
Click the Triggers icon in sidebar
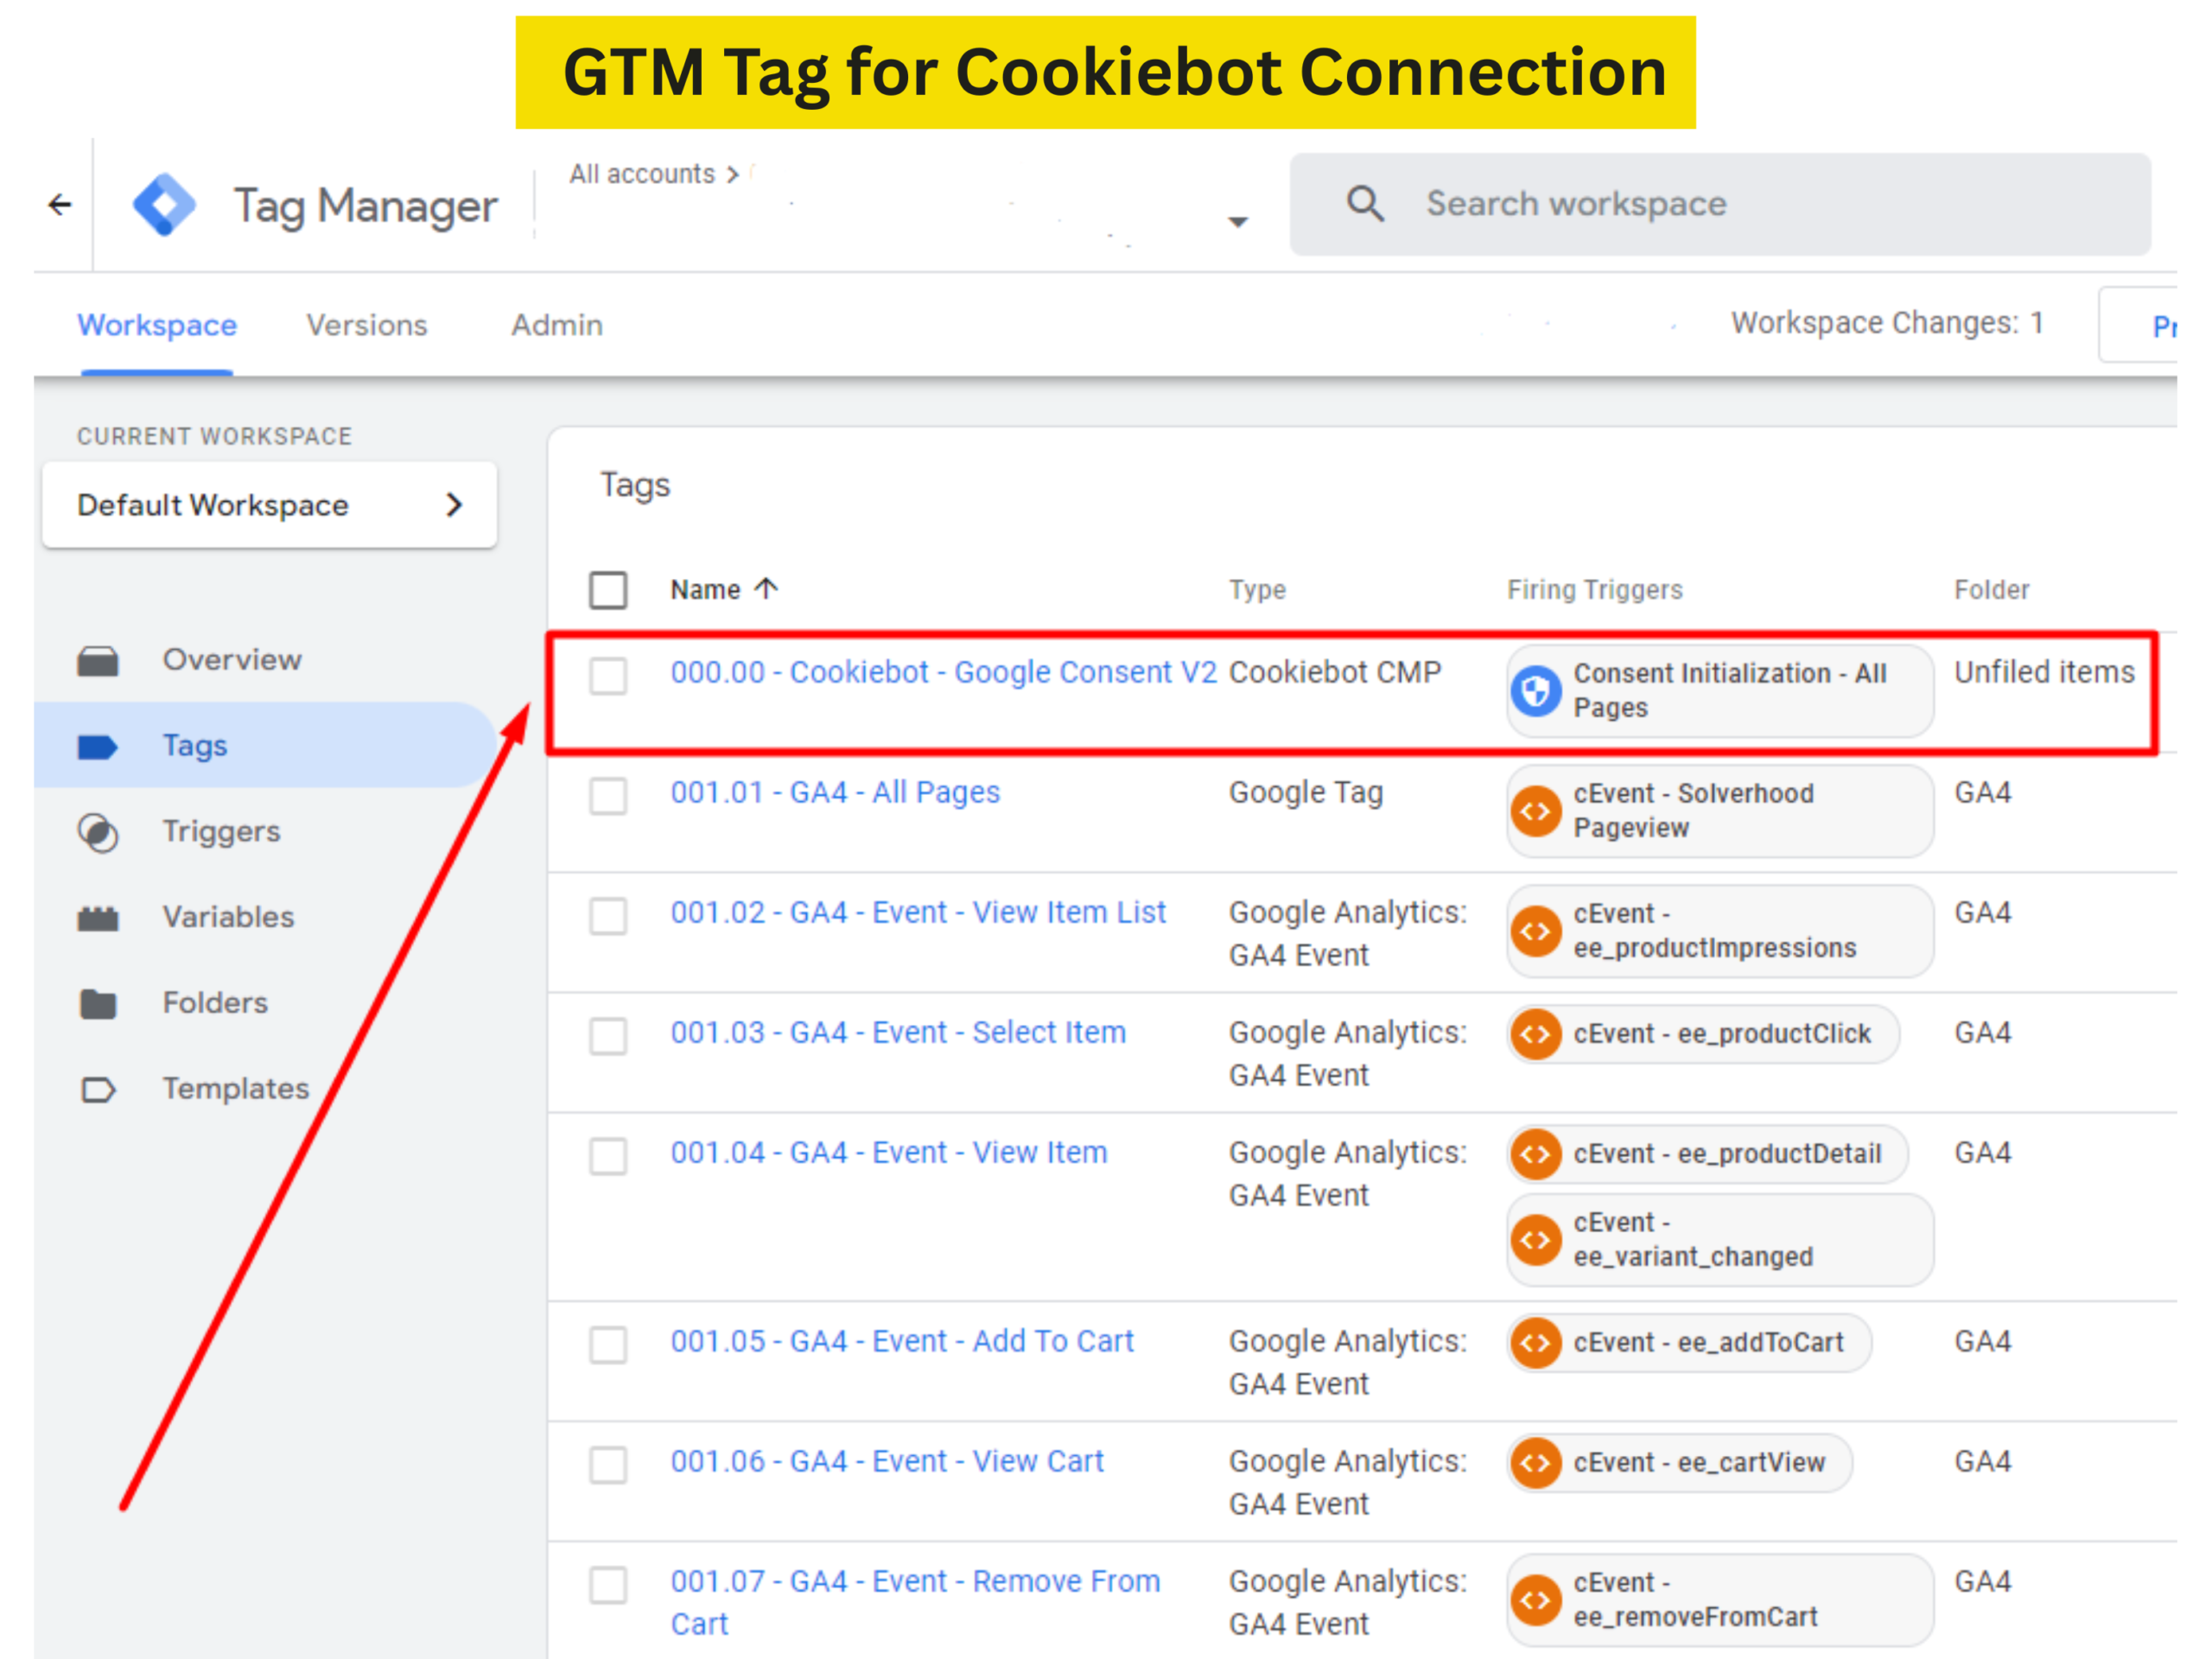pyautogui.click(x=98, y=832)
